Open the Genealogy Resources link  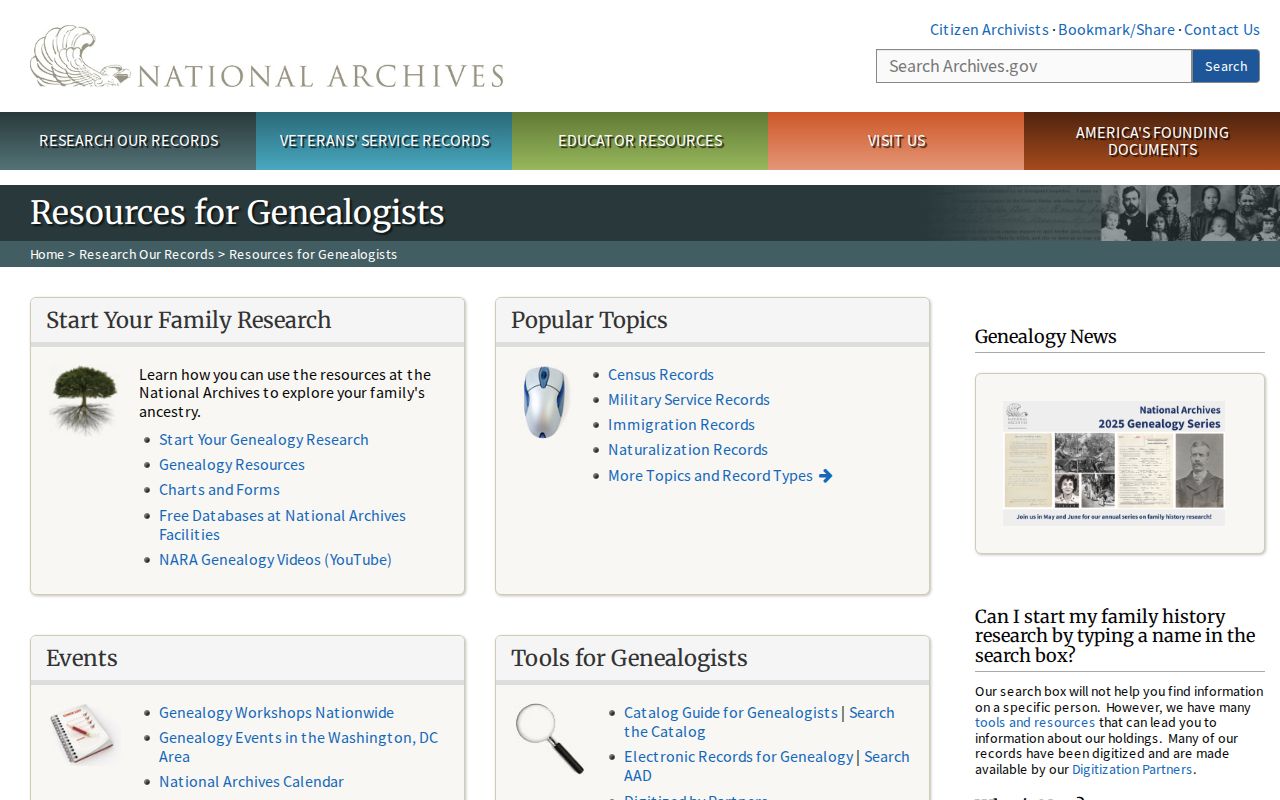point(232,464)
